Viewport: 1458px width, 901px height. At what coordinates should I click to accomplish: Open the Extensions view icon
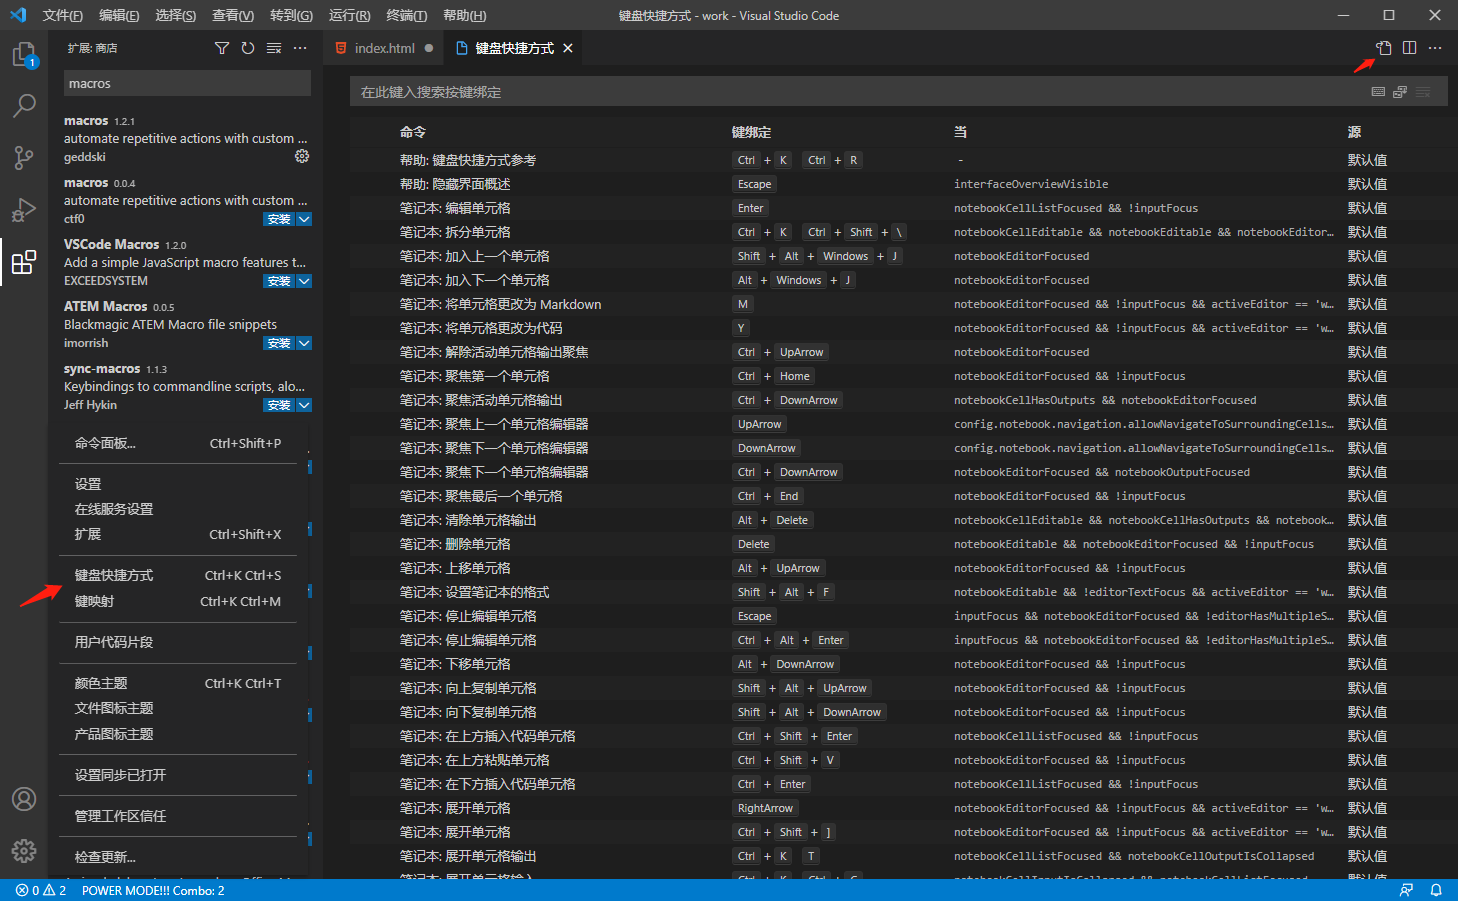tap(24, 262)
